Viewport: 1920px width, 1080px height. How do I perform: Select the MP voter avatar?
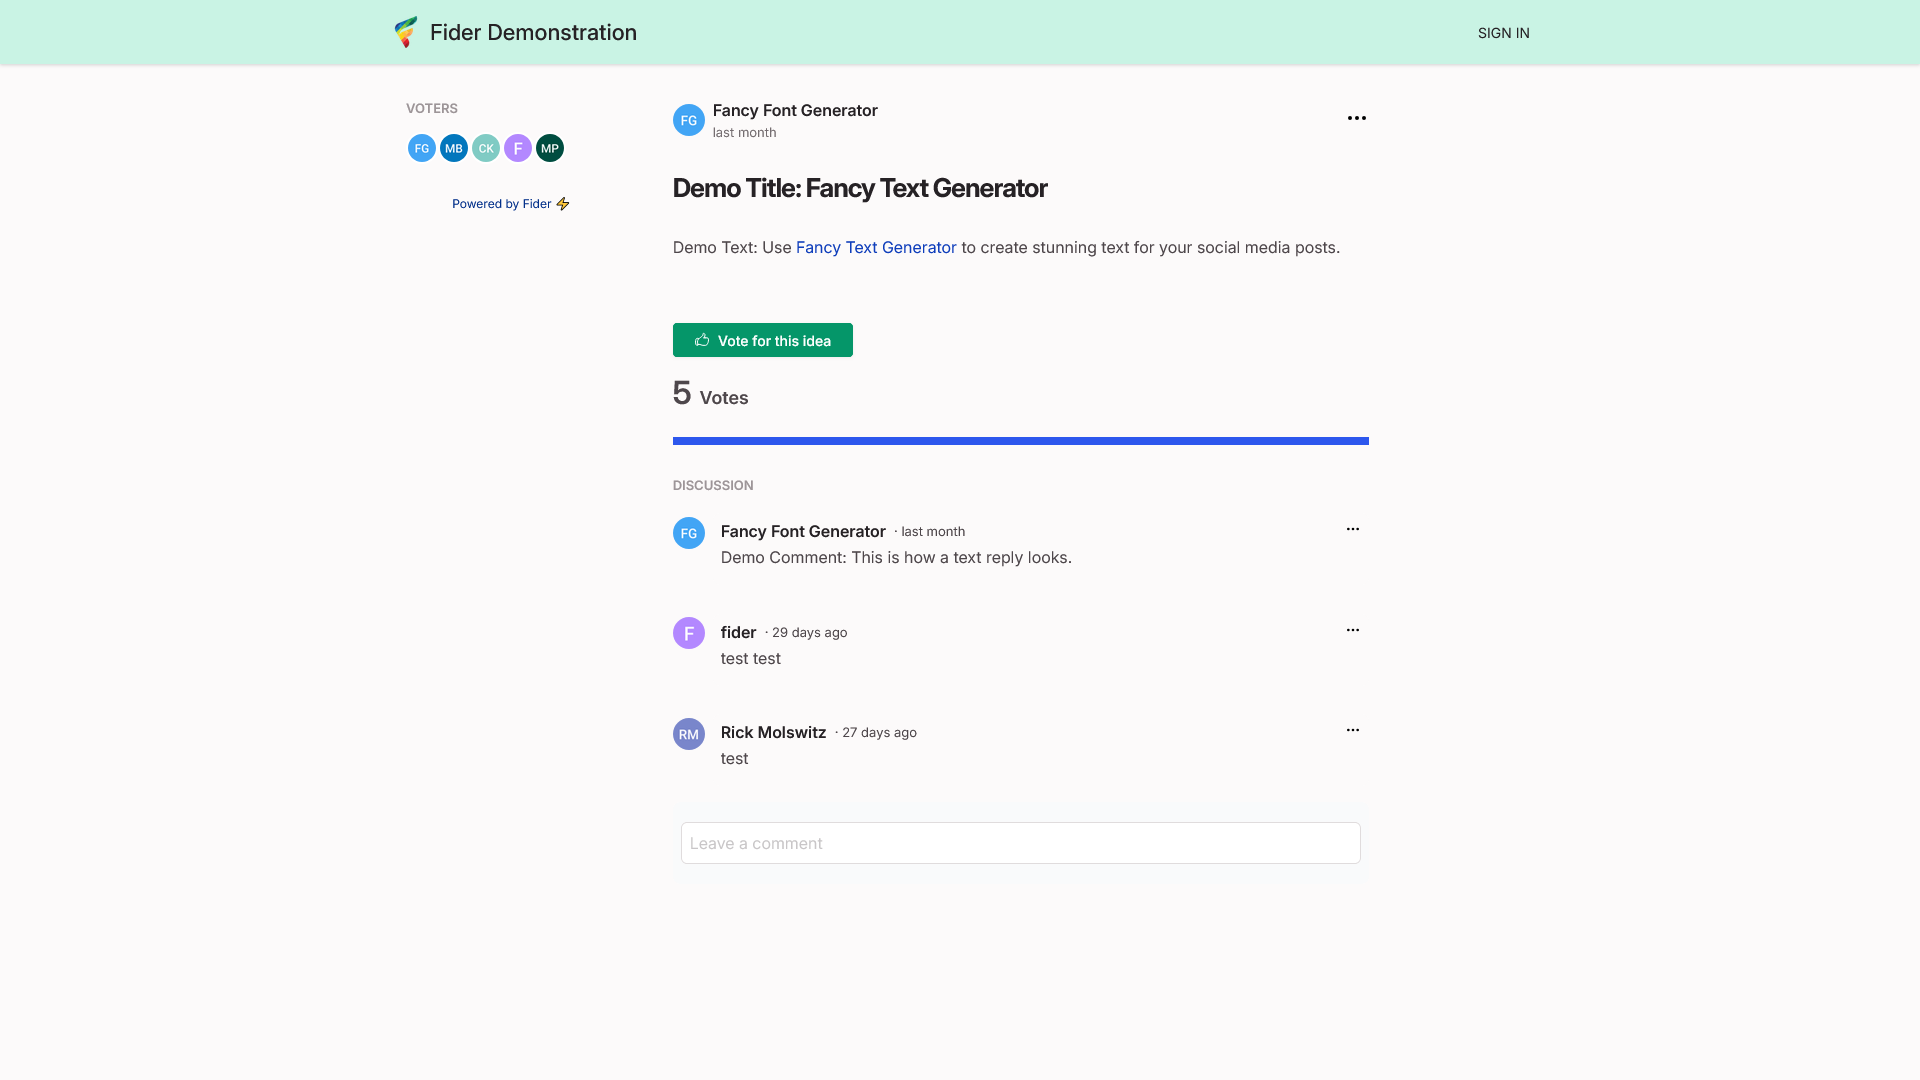pos(550,148)
